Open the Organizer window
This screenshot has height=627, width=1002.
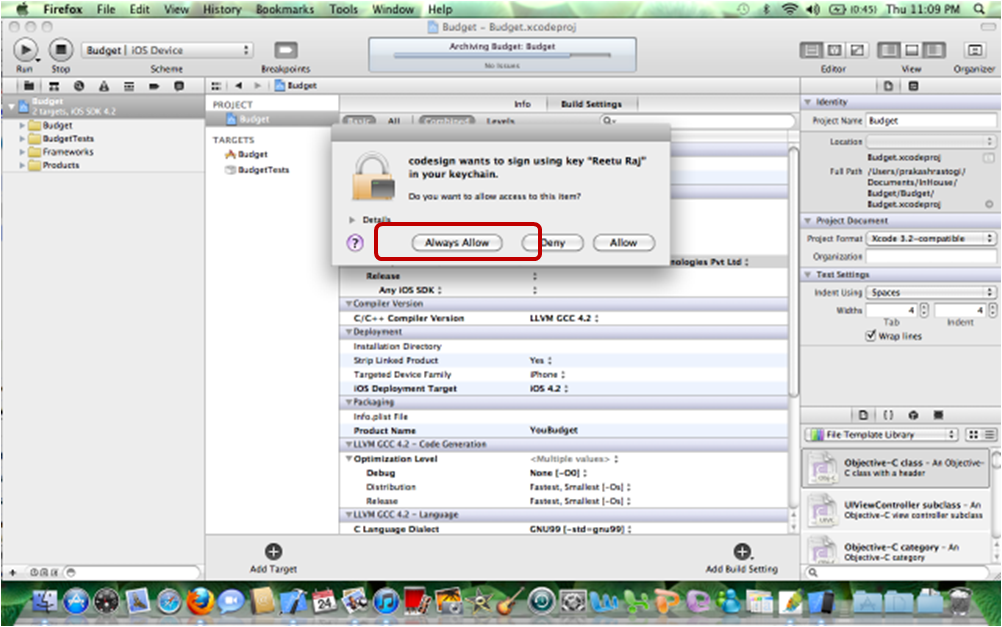(975, 50)
